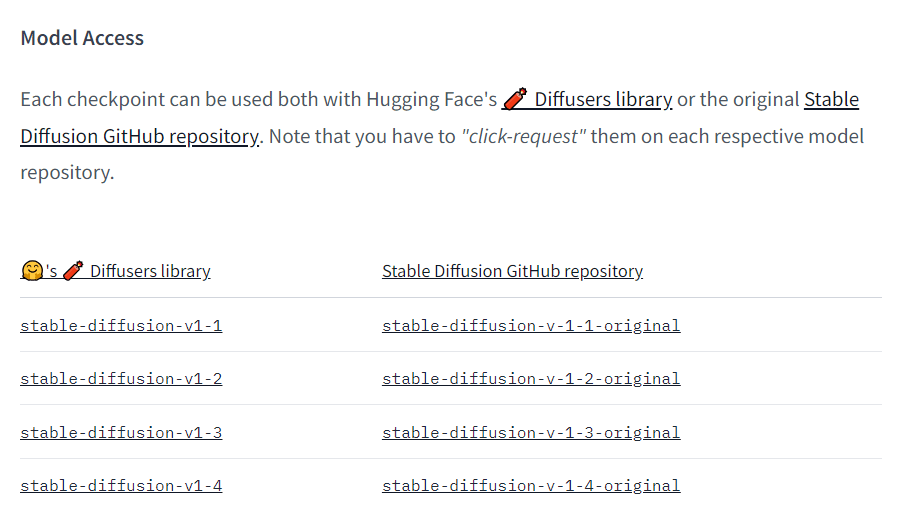The height and width of the screenshot is (524, 913).
Task: Click the word "repository." ending the paragraph
Action: click(x=67, y=172)
